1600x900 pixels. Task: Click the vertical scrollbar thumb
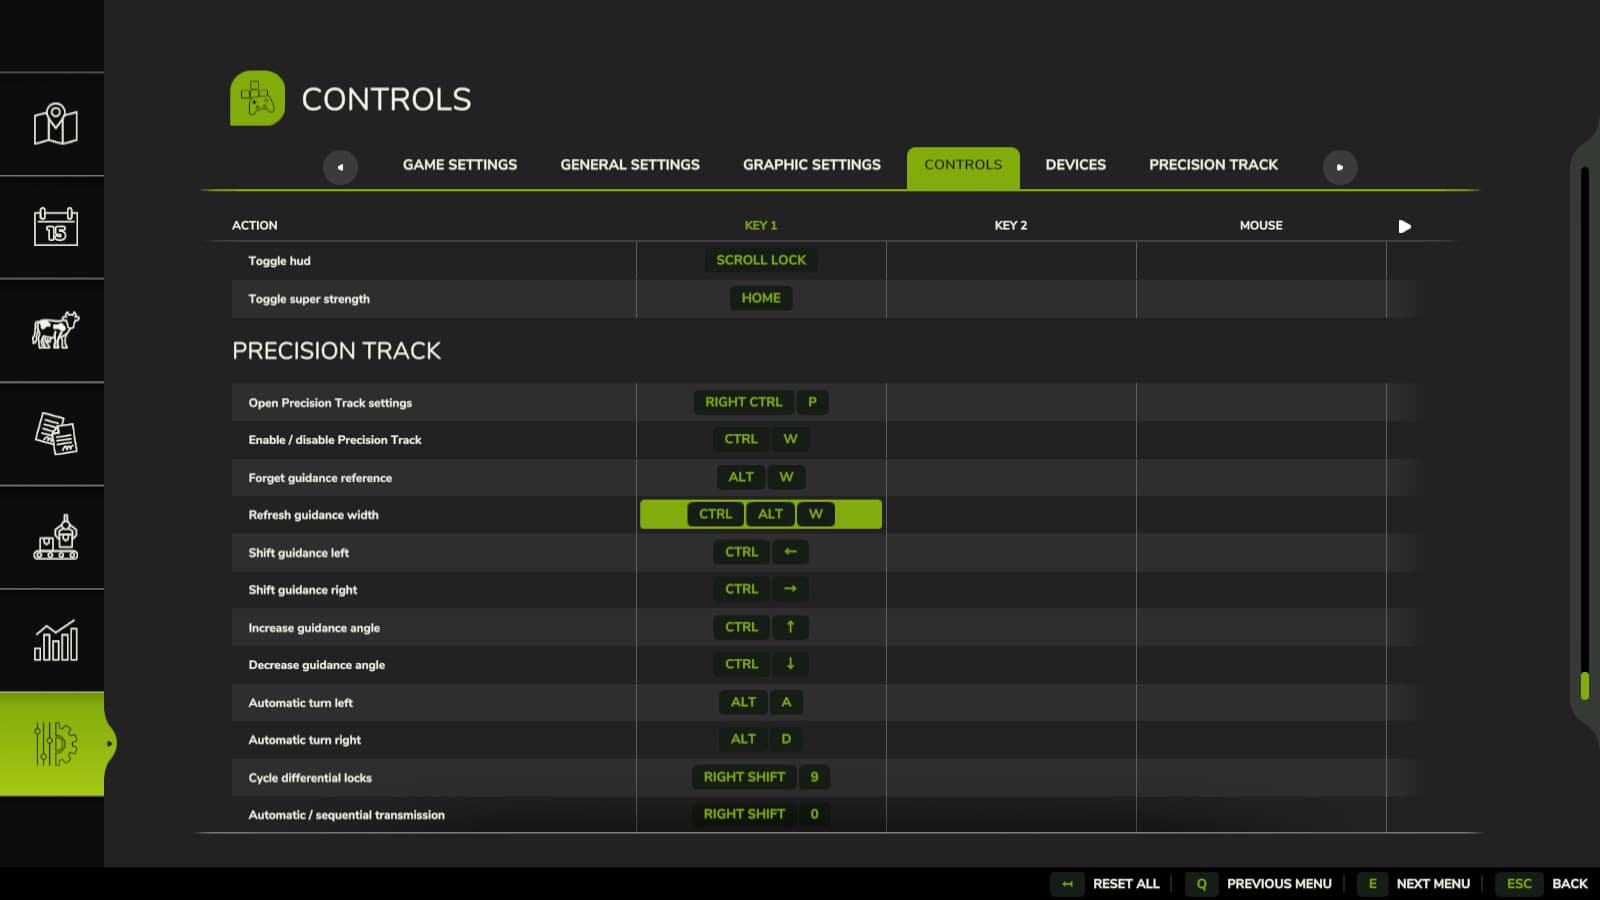pyautogui.click(x=1585, y=685)
